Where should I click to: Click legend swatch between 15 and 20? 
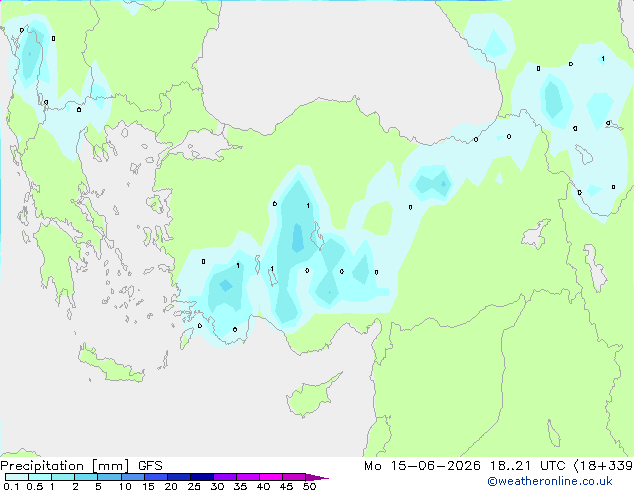(155, 477)
